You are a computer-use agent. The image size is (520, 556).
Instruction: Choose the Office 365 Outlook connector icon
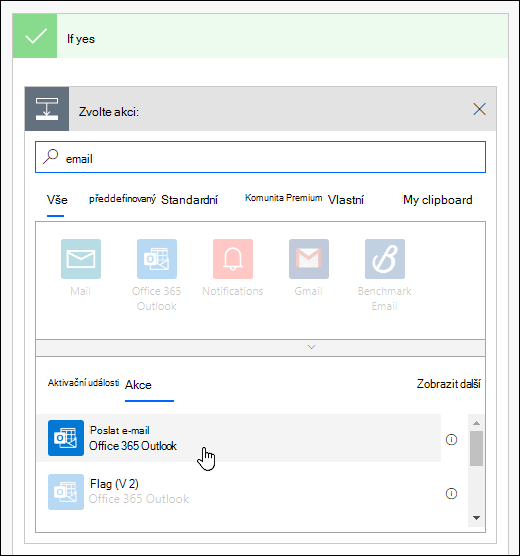[157, 259]
